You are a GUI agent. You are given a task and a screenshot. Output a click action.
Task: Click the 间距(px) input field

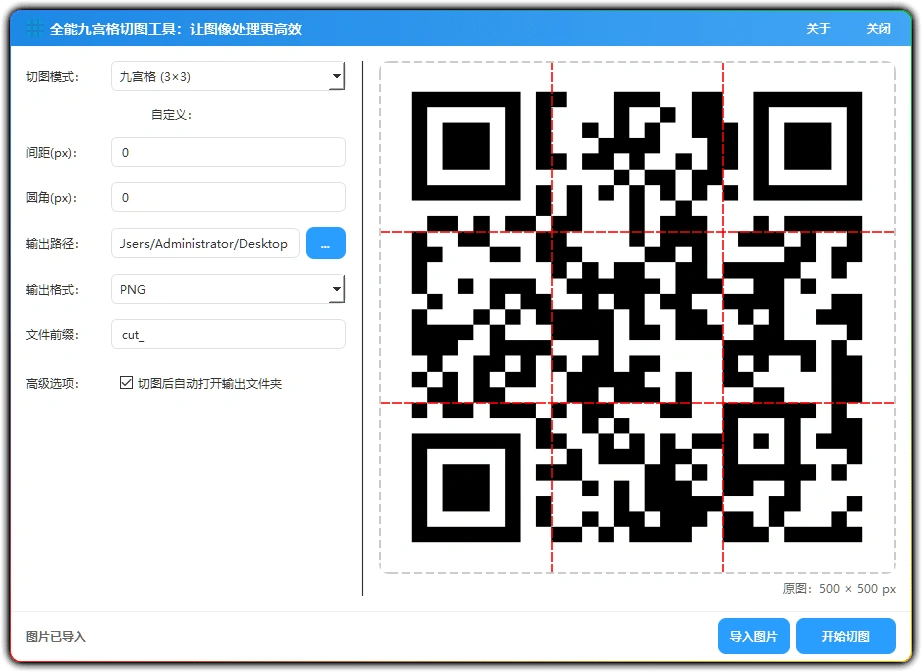(228, 152)
